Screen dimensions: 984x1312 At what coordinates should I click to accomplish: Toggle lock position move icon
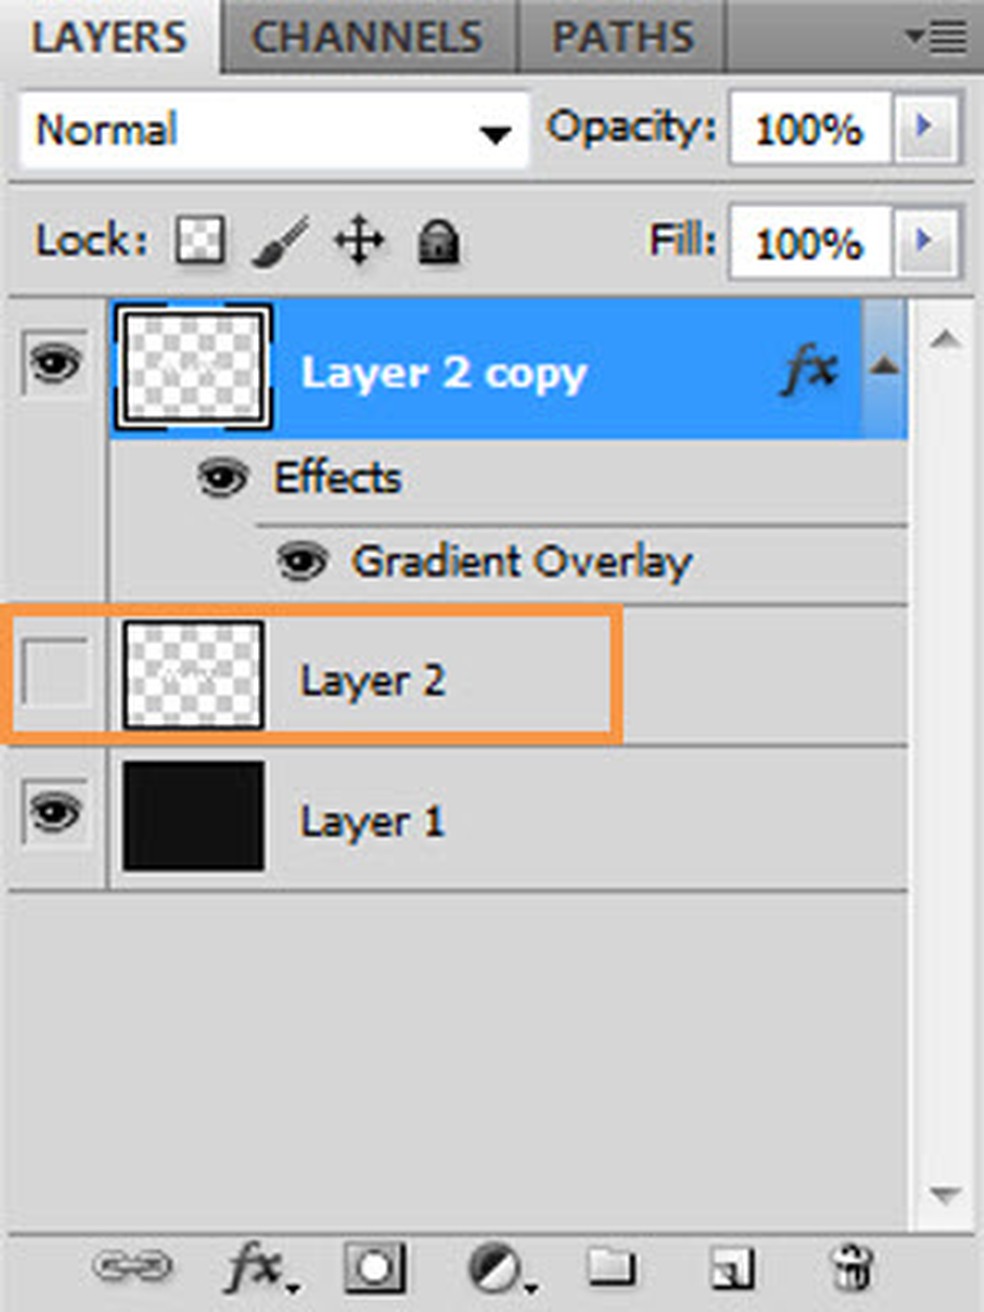tap(359, 241)
